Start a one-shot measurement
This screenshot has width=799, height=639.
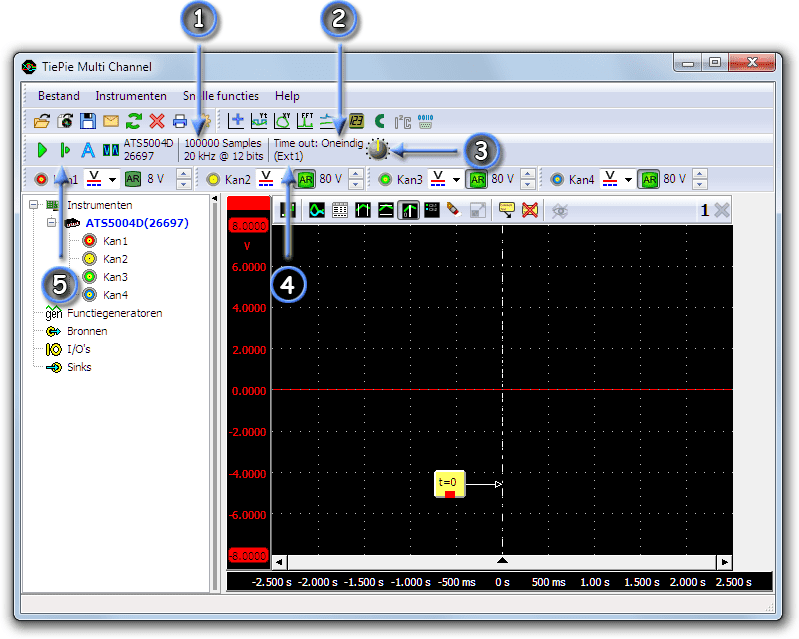coord(65,150)
